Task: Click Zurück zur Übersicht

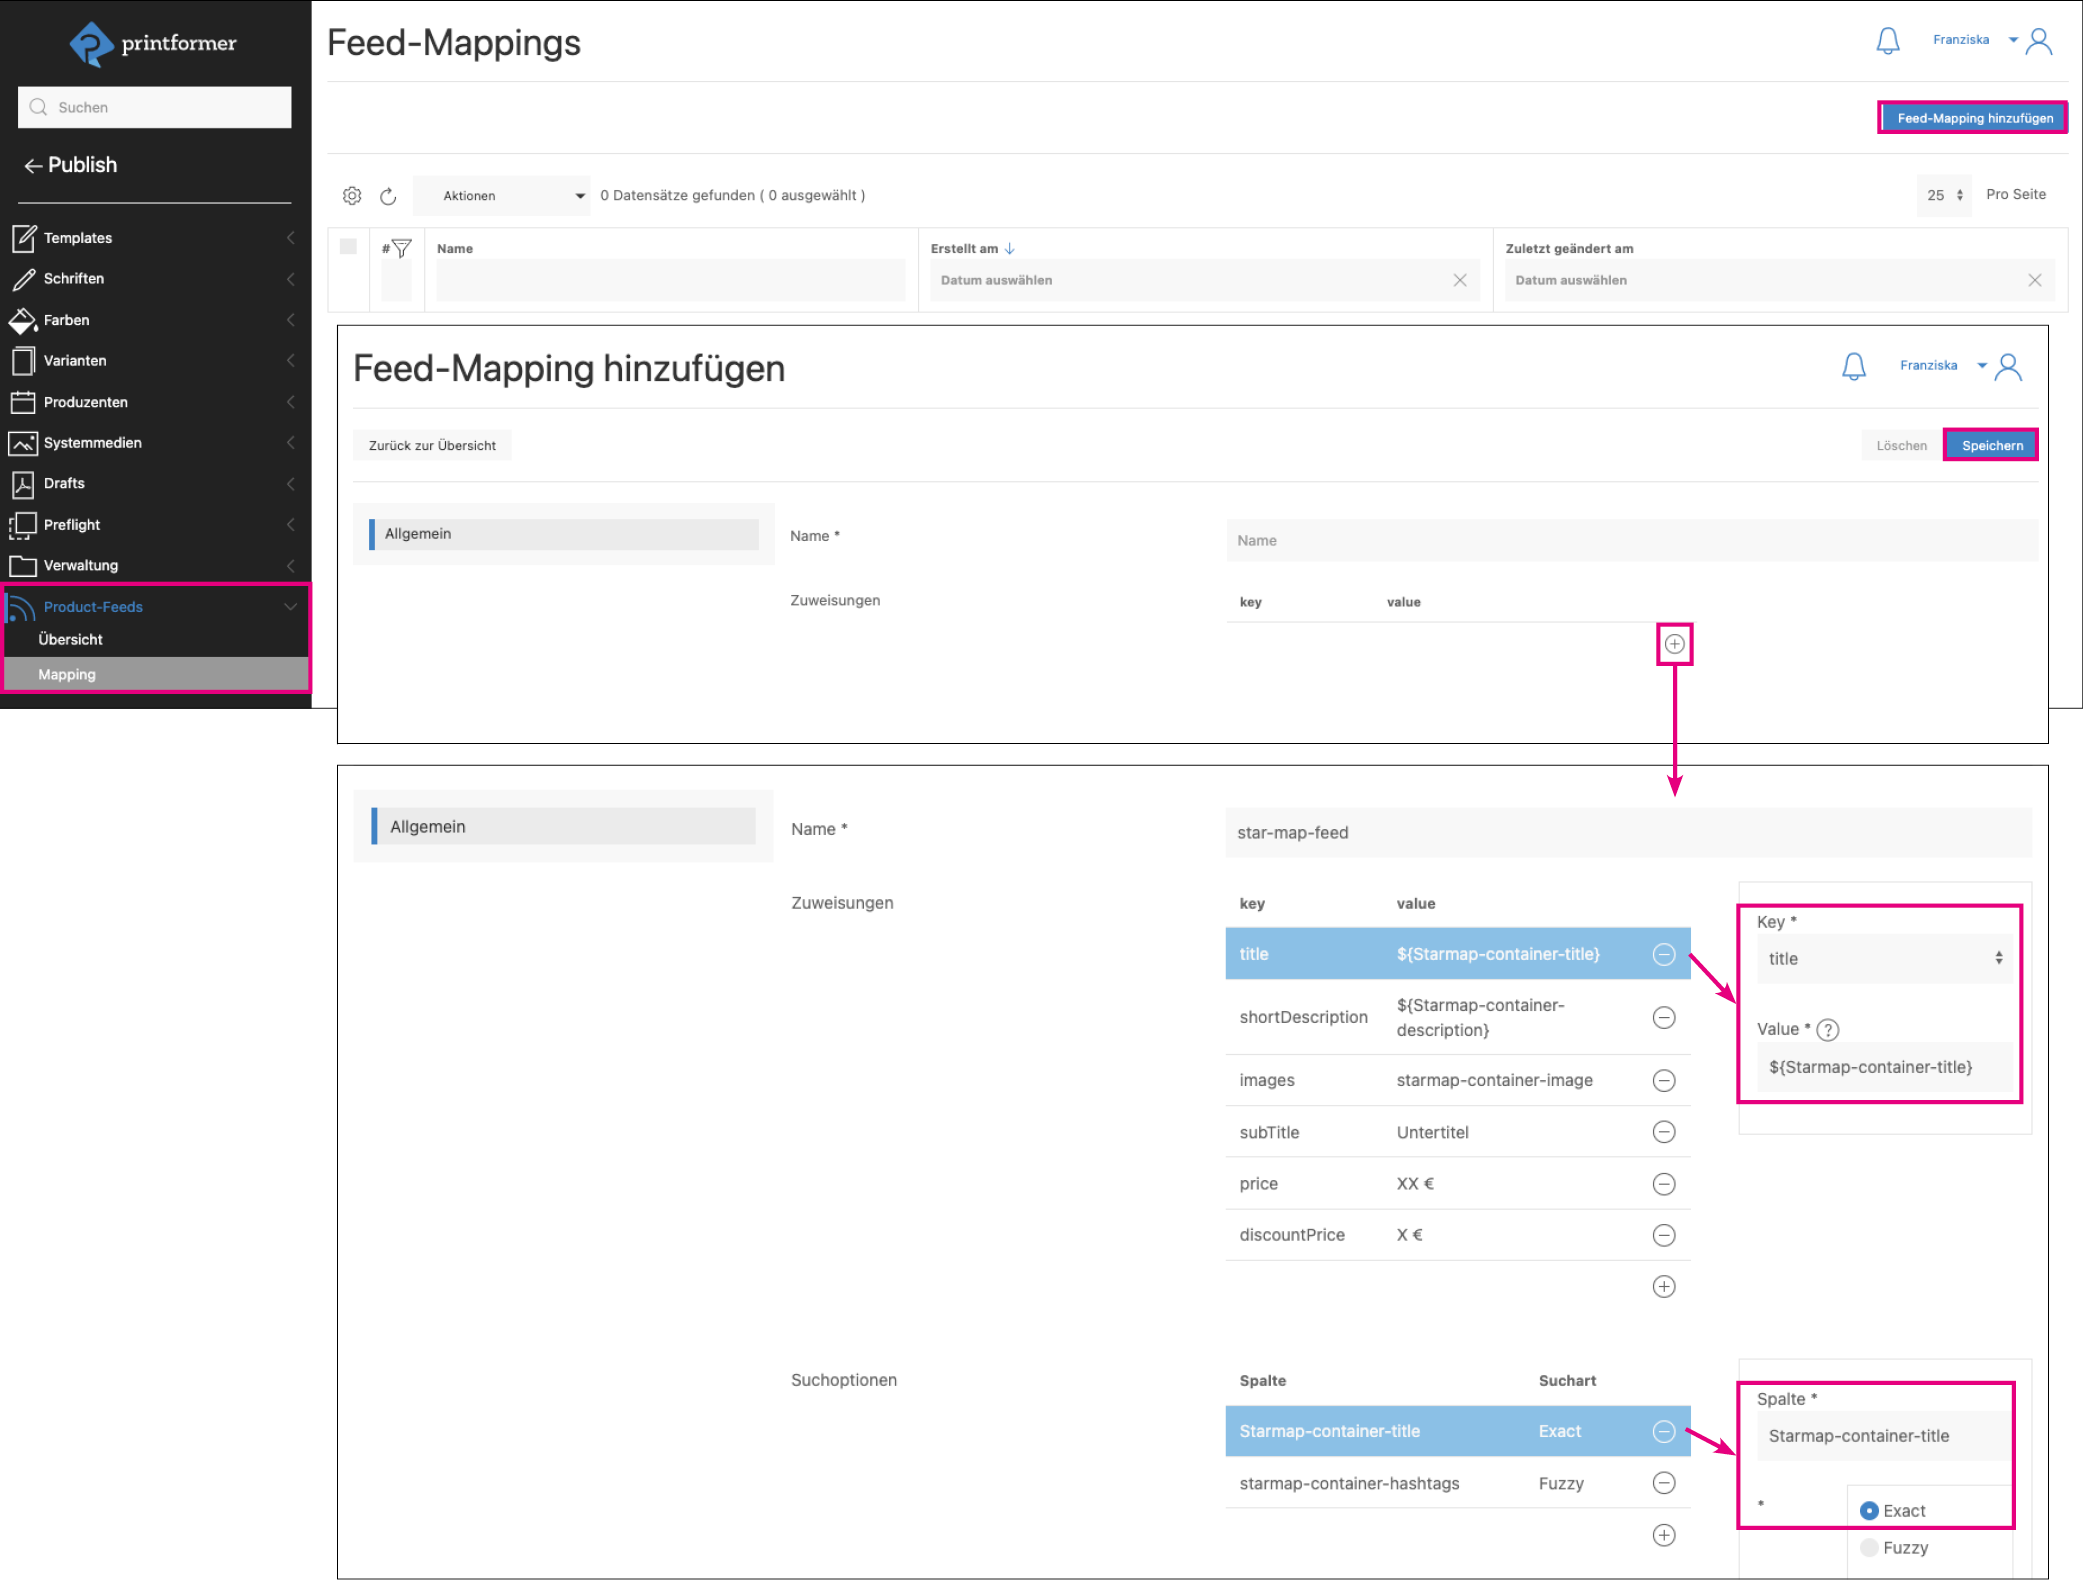Action: (x=432, y=446)
